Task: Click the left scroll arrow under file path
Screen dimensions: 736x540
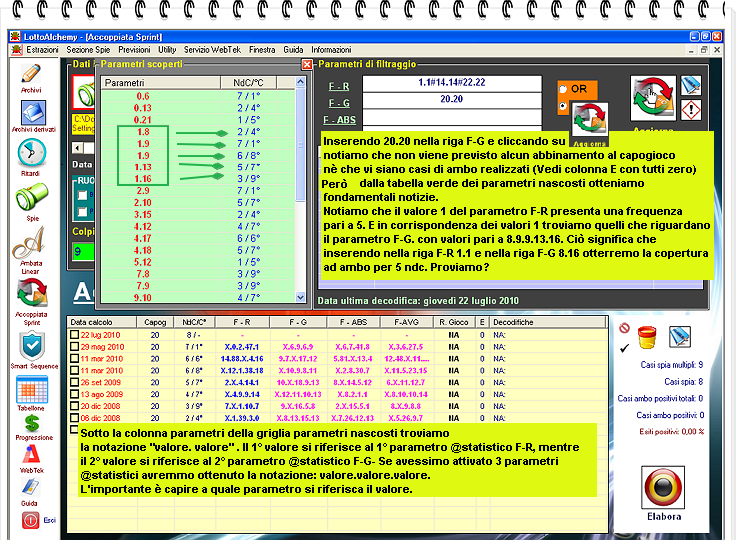Action: [x=77, y=148]
